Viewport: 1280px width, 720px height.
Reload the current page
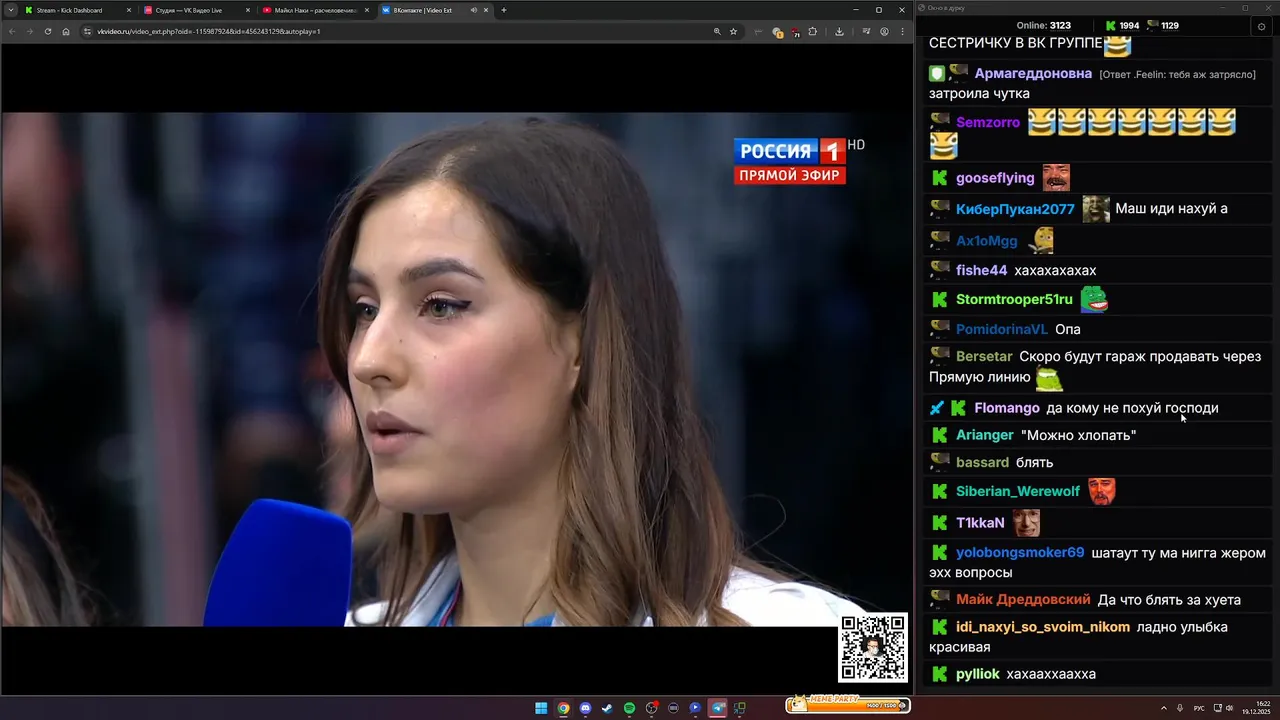click(48, 31)
